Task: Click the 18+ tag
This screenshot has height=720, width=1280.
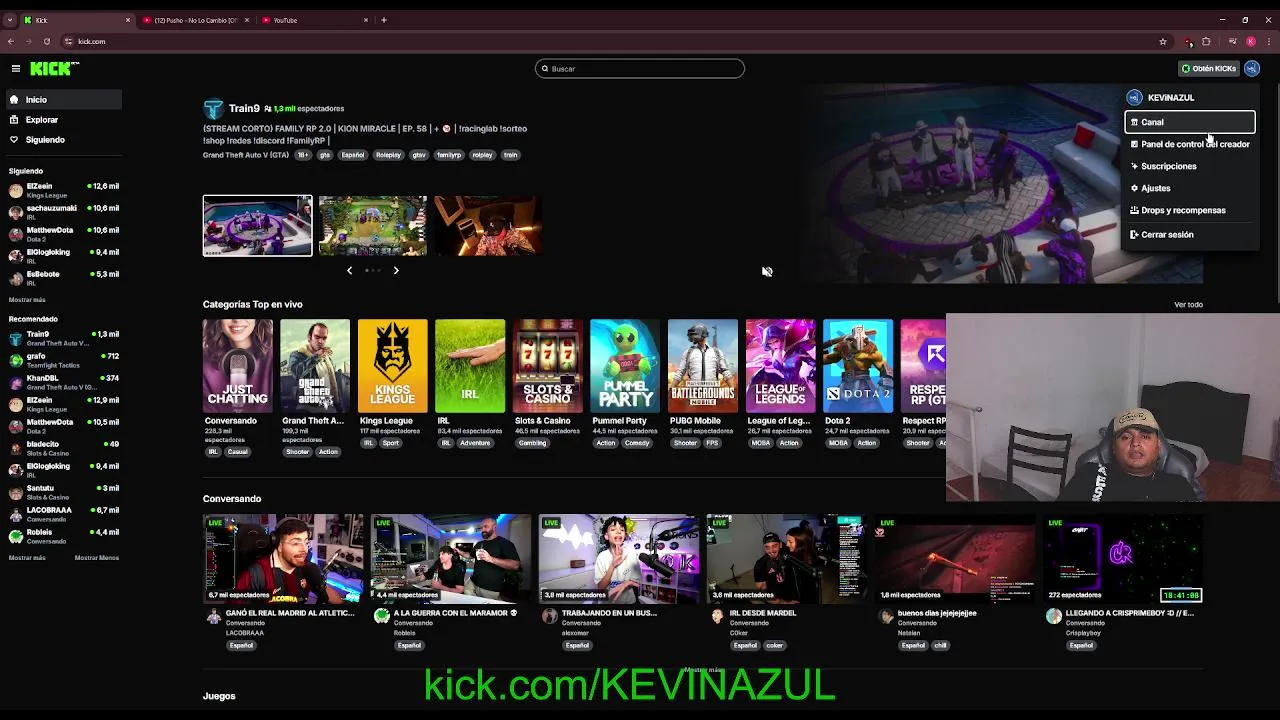Action: point(303,155)
